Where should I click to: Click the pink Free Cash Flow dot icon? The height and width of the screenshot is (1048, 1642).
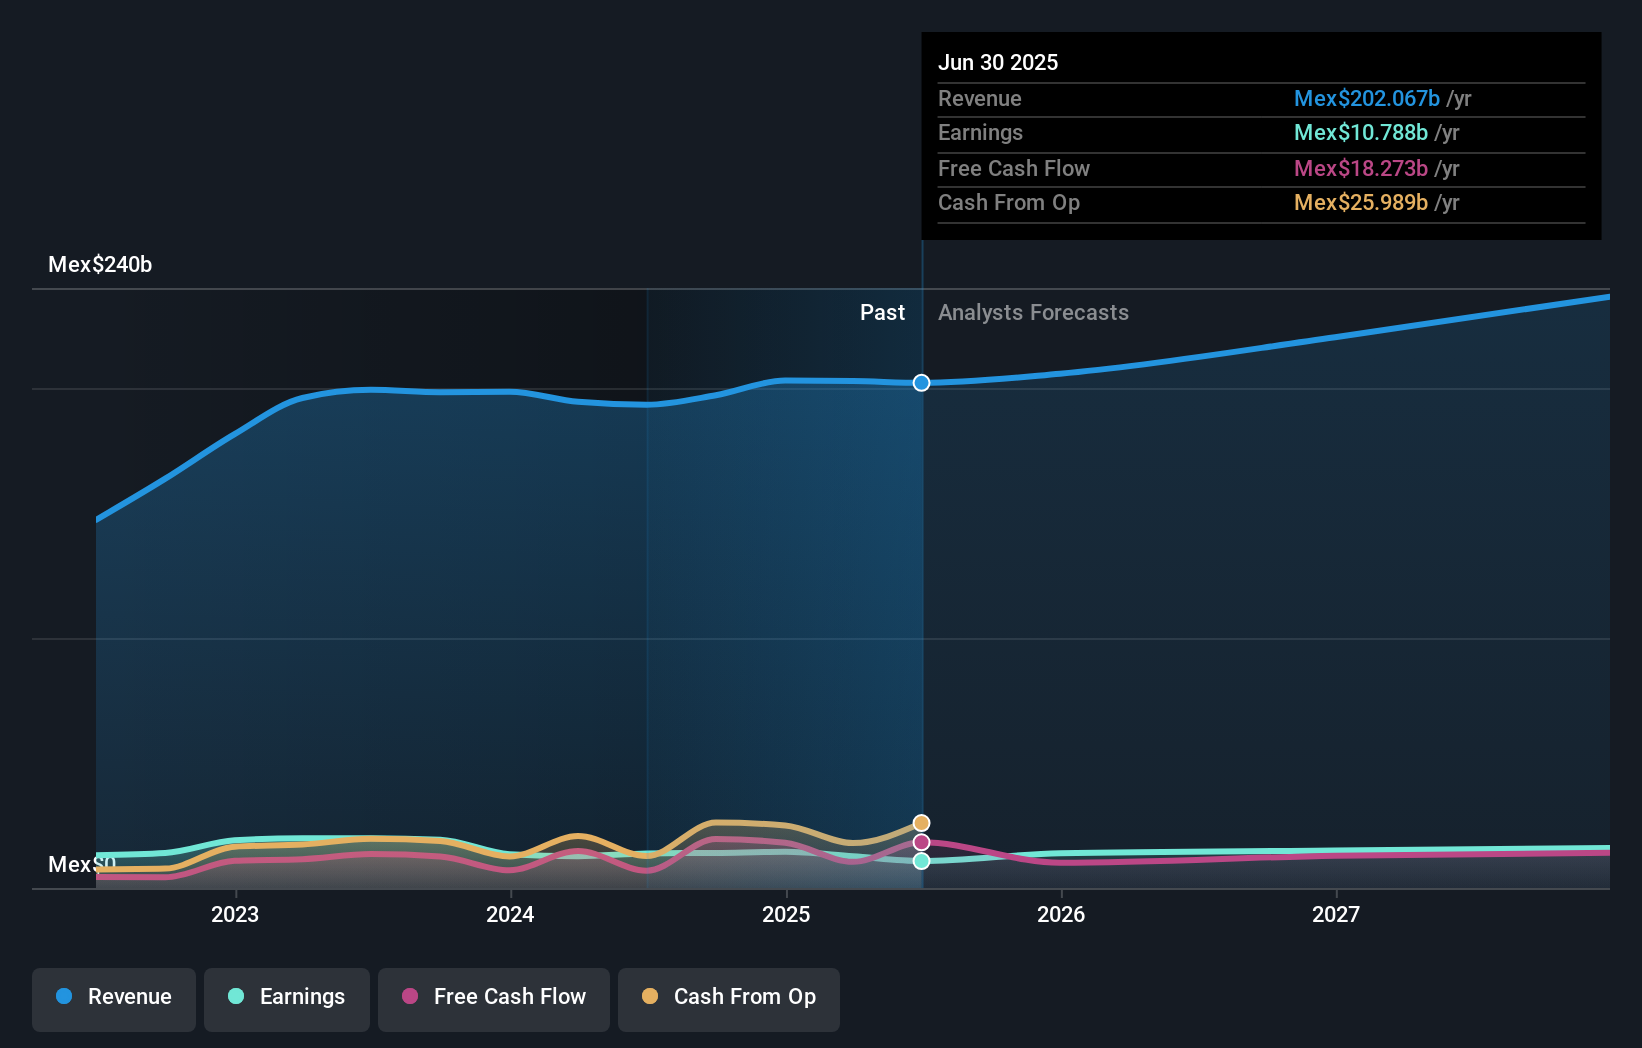click(x=412, y=997)
